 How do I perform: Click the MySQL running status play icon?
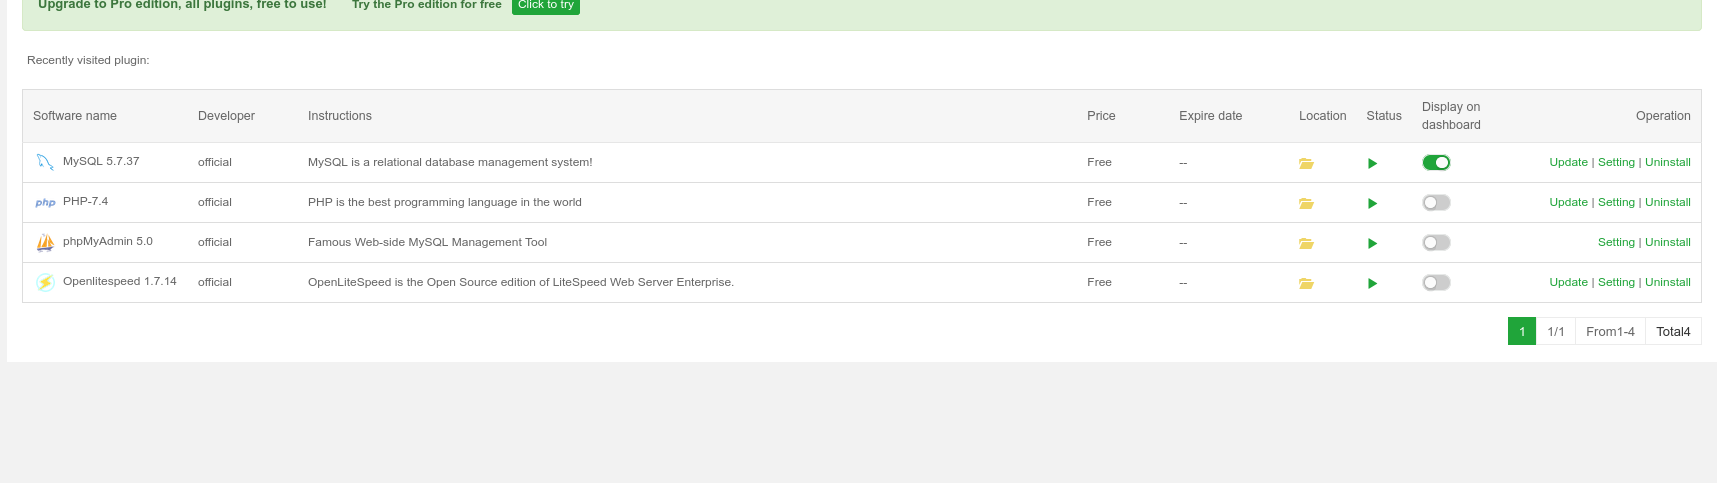click(x=1372, y=163)
